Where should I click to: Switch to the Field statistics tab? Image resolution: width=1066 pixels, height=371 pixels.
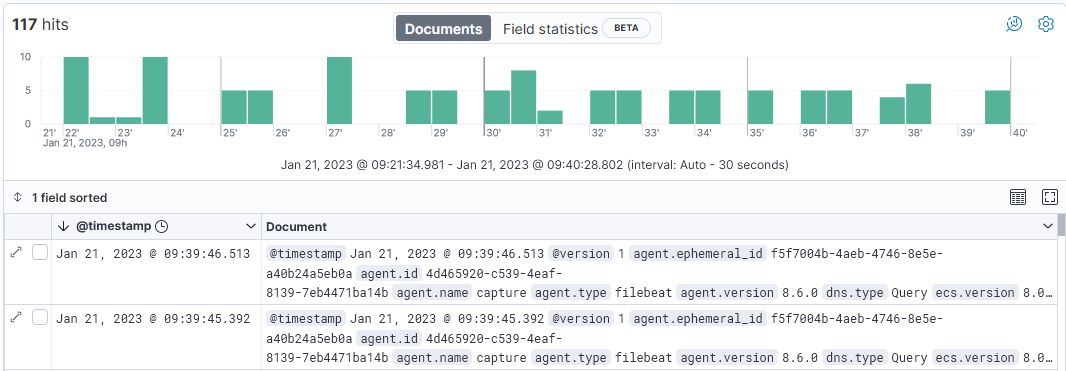[550, 29]
